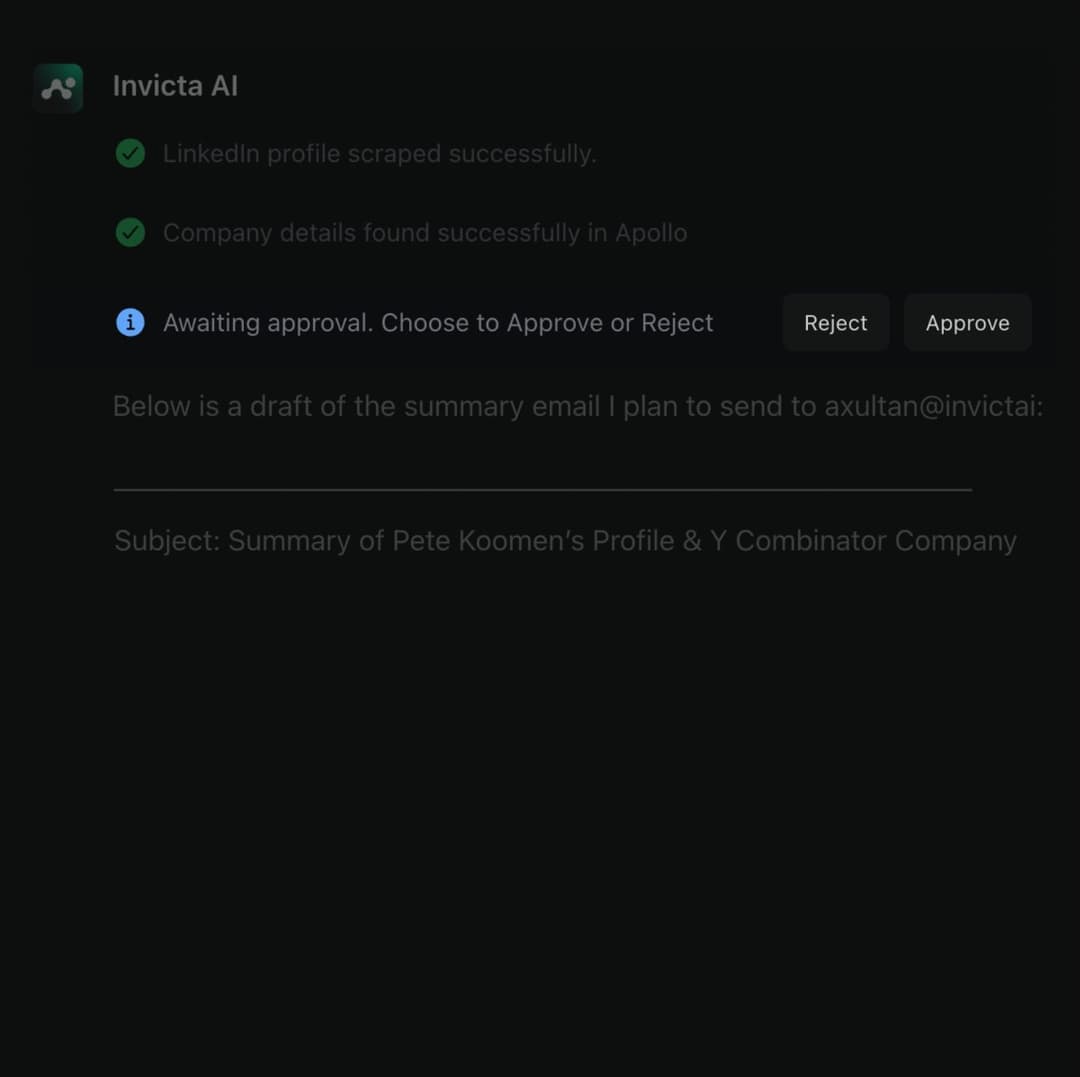Click the horizontal divider above the subject

click(x=542, y=490)
